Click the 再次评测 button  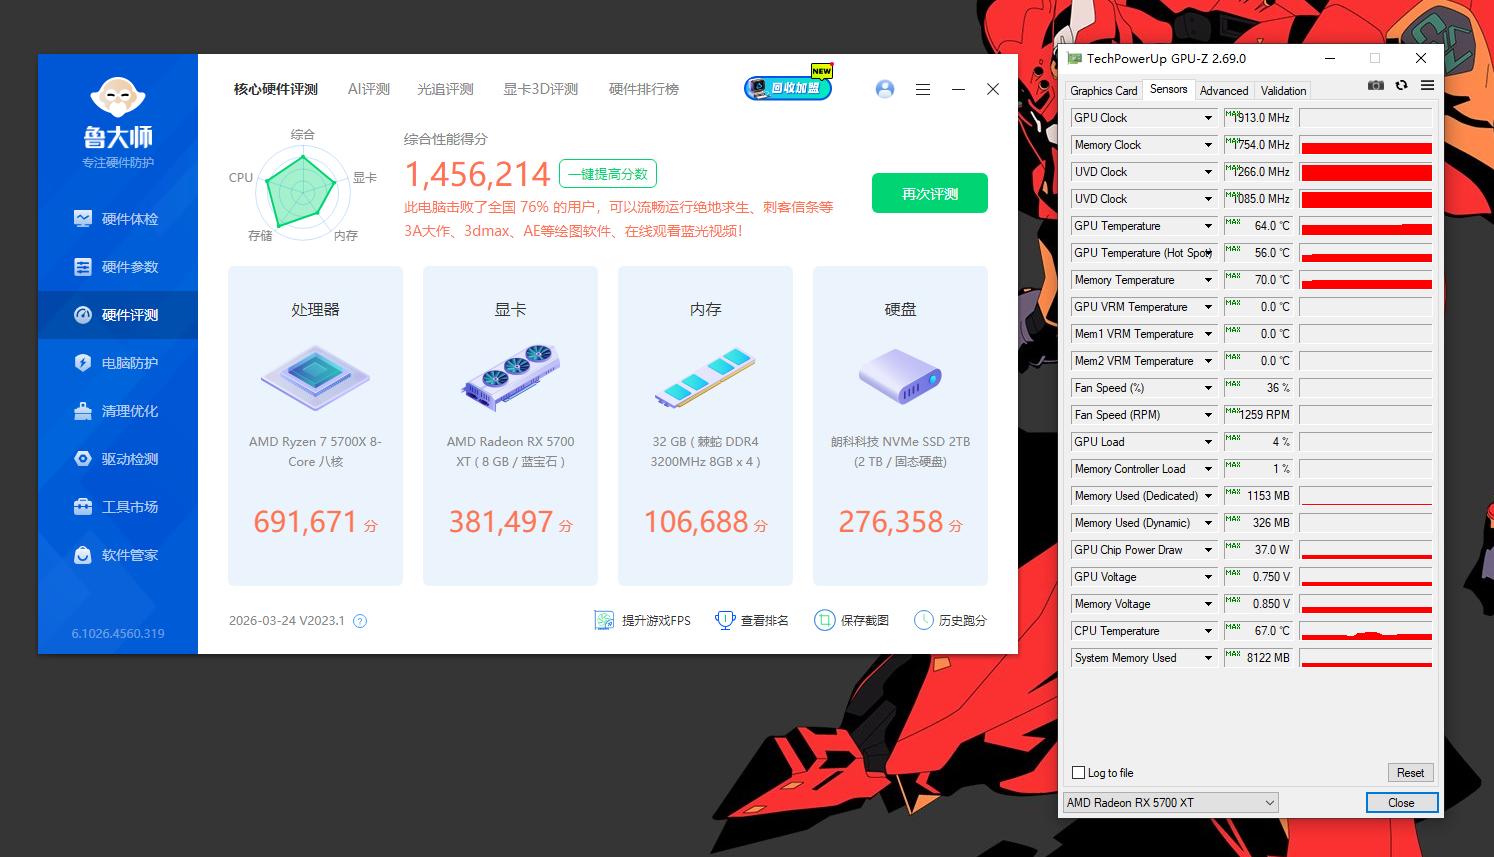click(x=930, y=193)
